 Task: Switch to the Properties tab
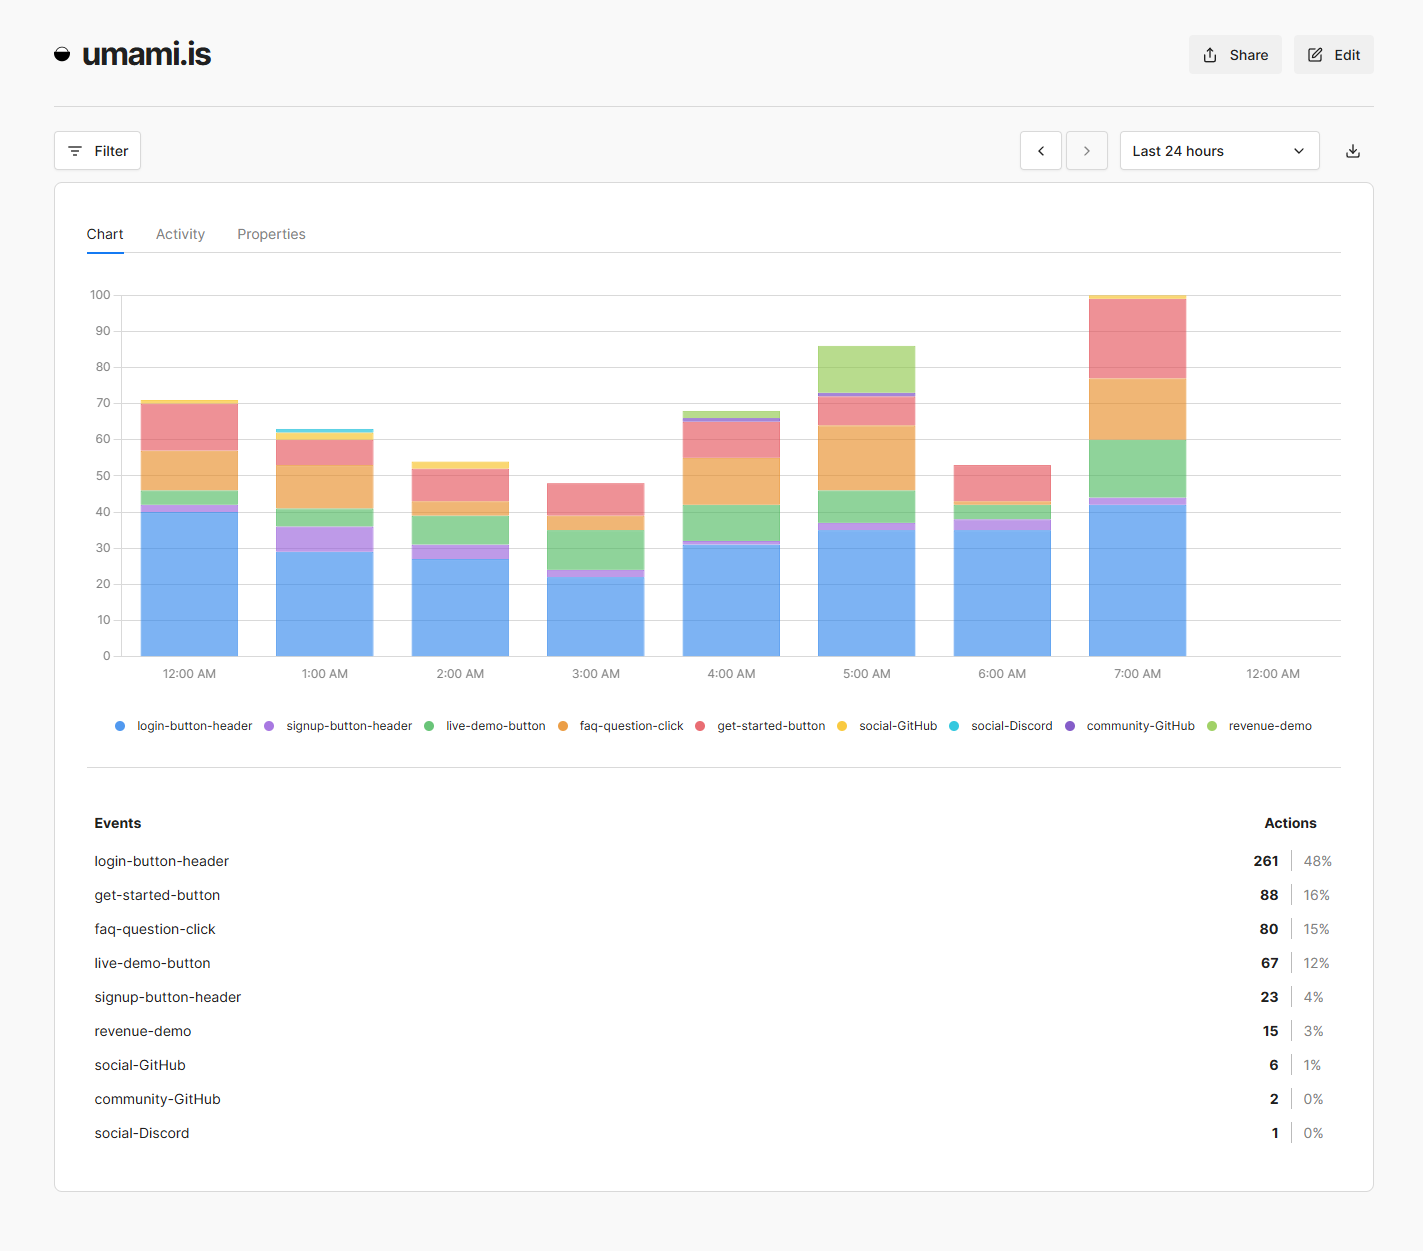pos(271,234)
